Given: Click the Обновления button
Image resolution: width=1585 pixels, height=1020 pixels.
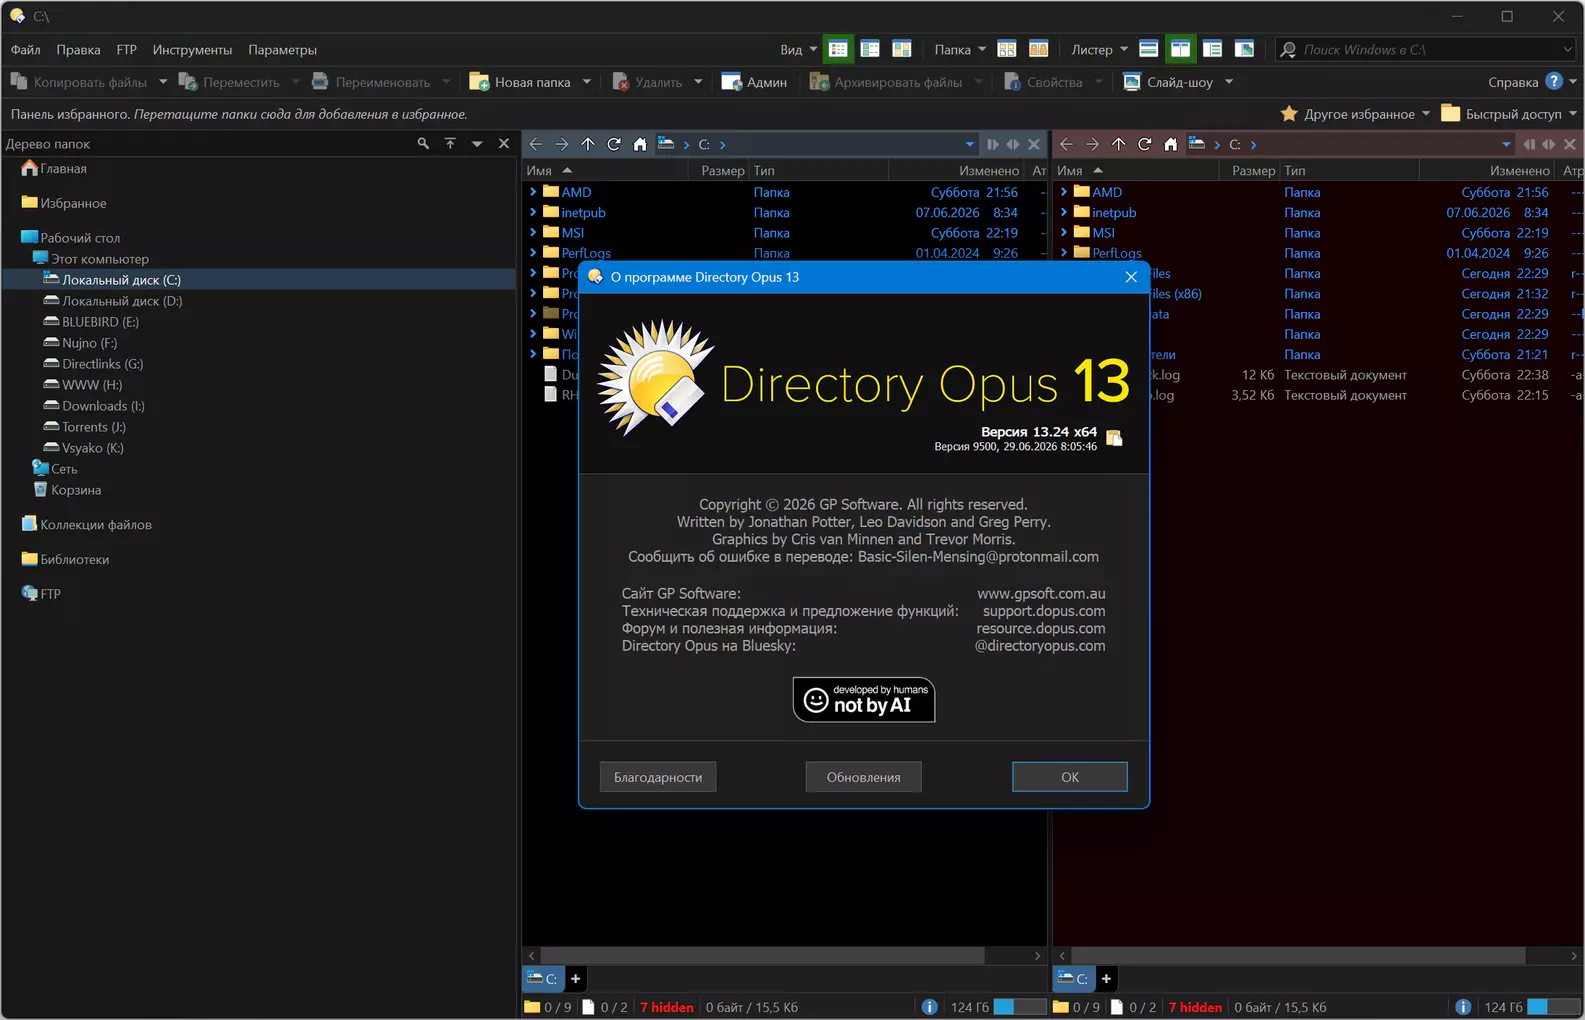Looking at the screenshot, I should (x=863, y=777).
